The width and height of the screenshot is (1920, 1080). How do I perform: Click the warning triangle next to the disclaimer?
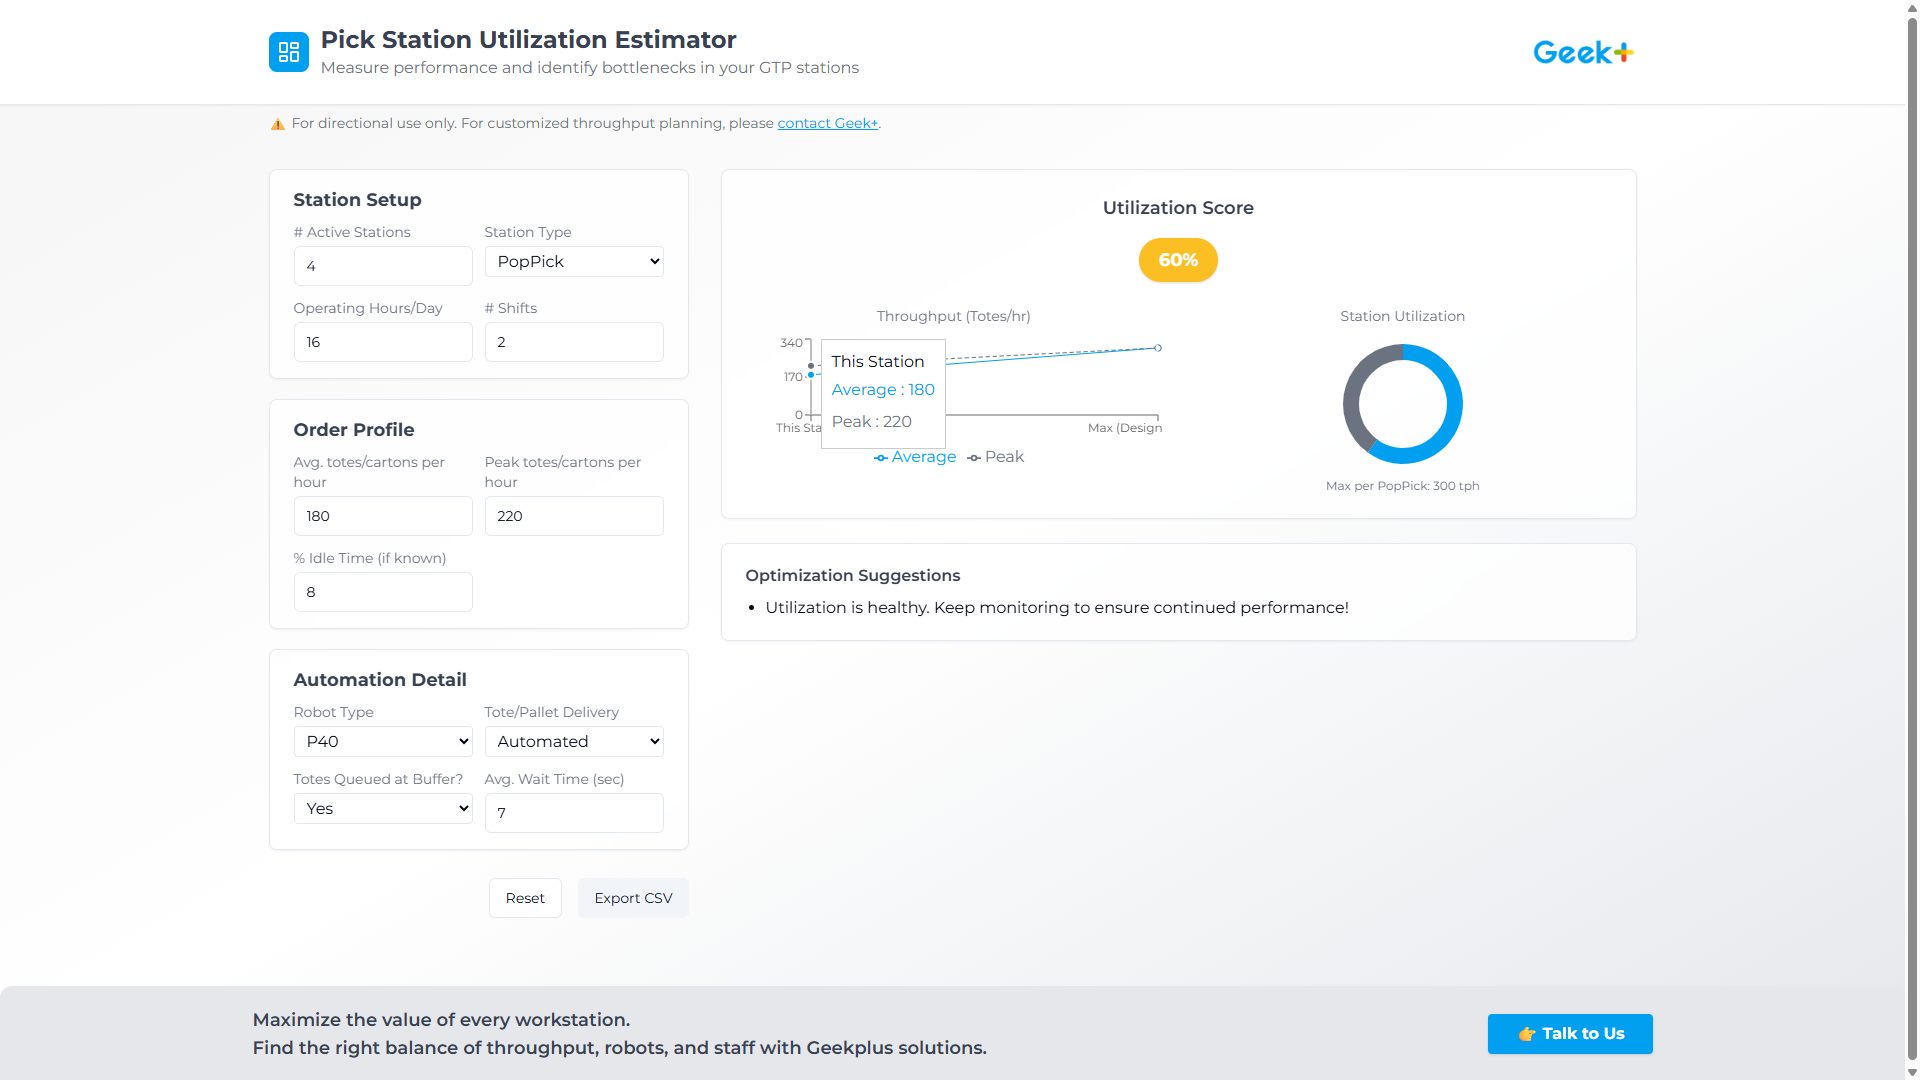tap(277, 123)
